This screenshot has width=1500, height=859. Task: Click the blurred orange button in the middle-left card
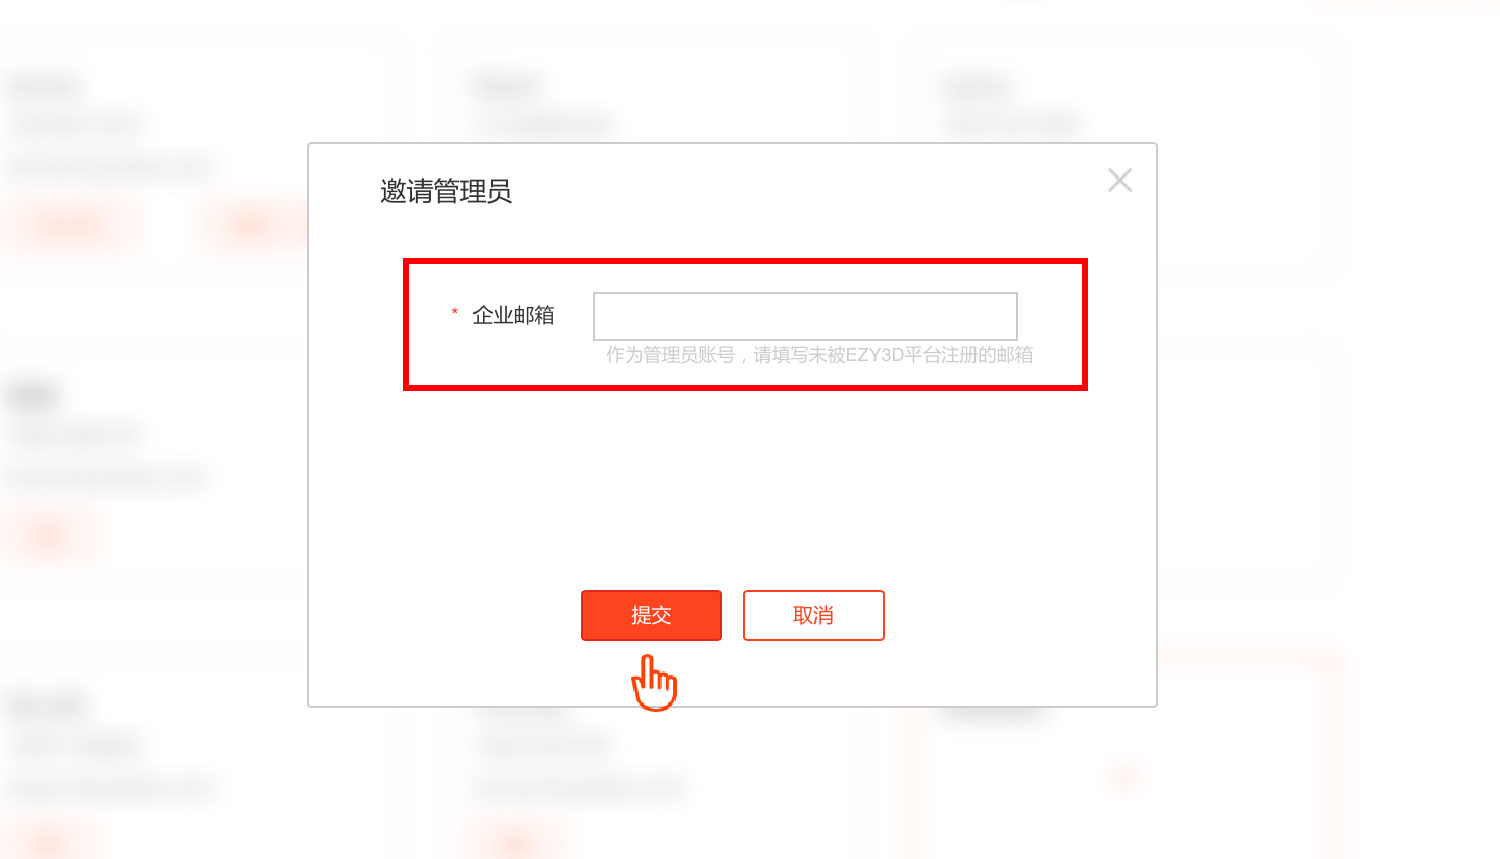click(48, 536)
